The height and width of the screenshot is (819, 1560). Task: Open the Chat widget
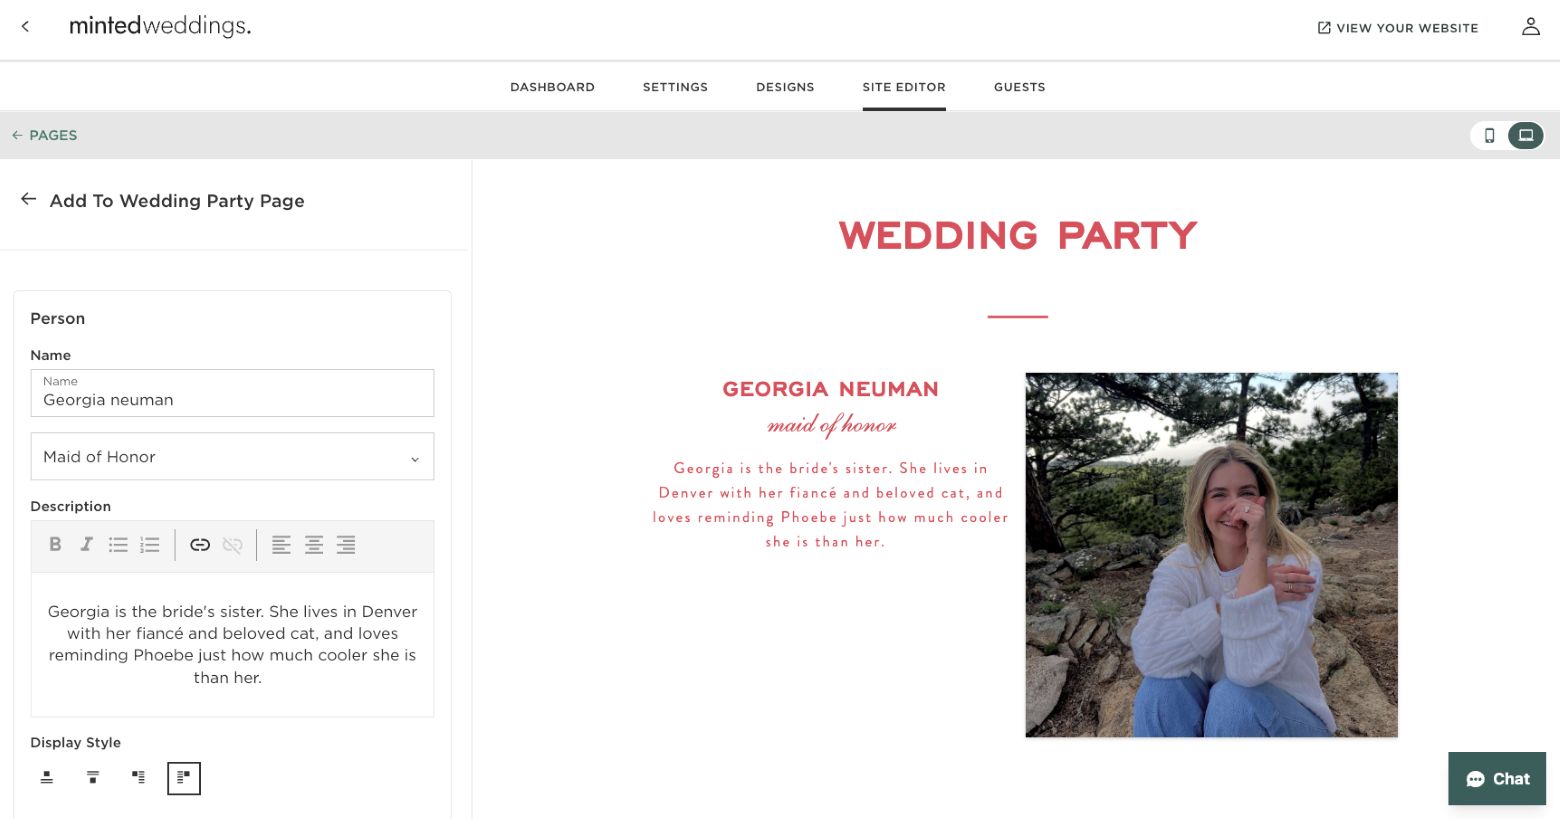click(1496, 778)
